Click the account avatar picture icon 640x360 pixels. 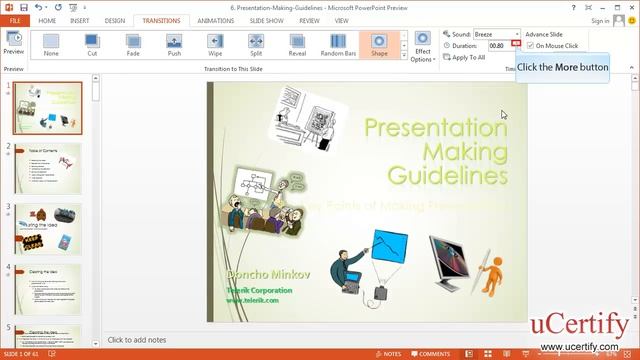pyautogui.click(x=619, y=21)
